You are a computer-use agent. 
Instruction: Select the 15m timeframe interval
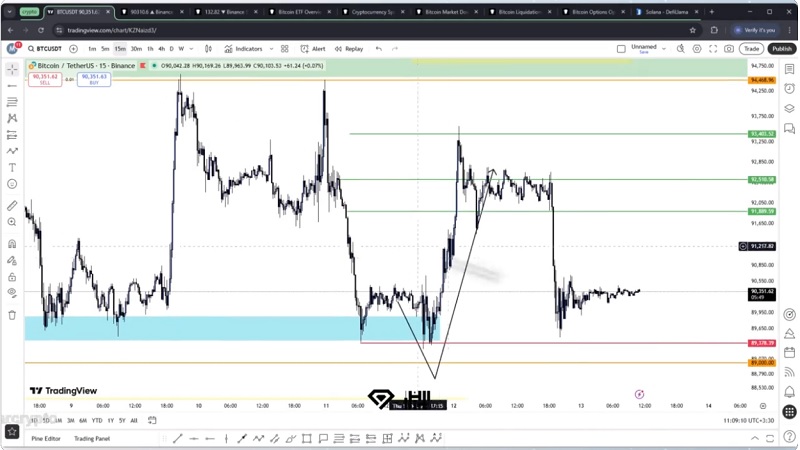click(119, 48)
